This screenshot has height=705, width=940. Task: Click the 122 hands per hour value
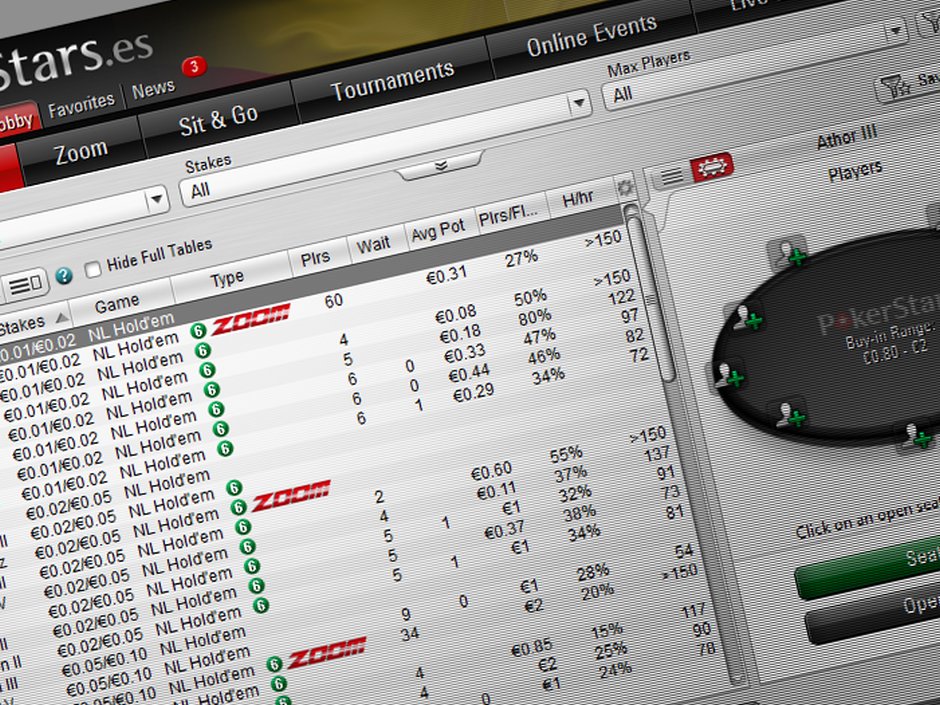click(x=622, y=297)
